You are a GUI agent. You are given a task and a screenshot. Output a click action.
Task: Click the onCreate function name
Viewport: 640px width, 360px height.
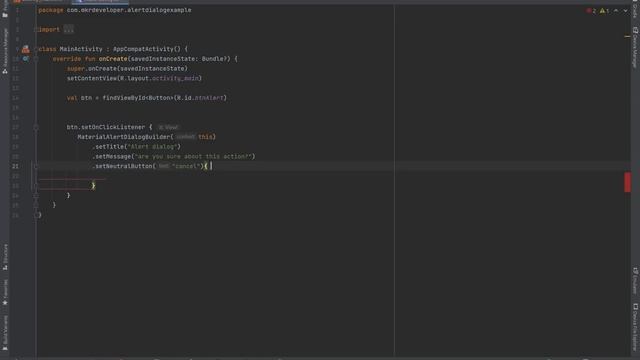(113, 59)
